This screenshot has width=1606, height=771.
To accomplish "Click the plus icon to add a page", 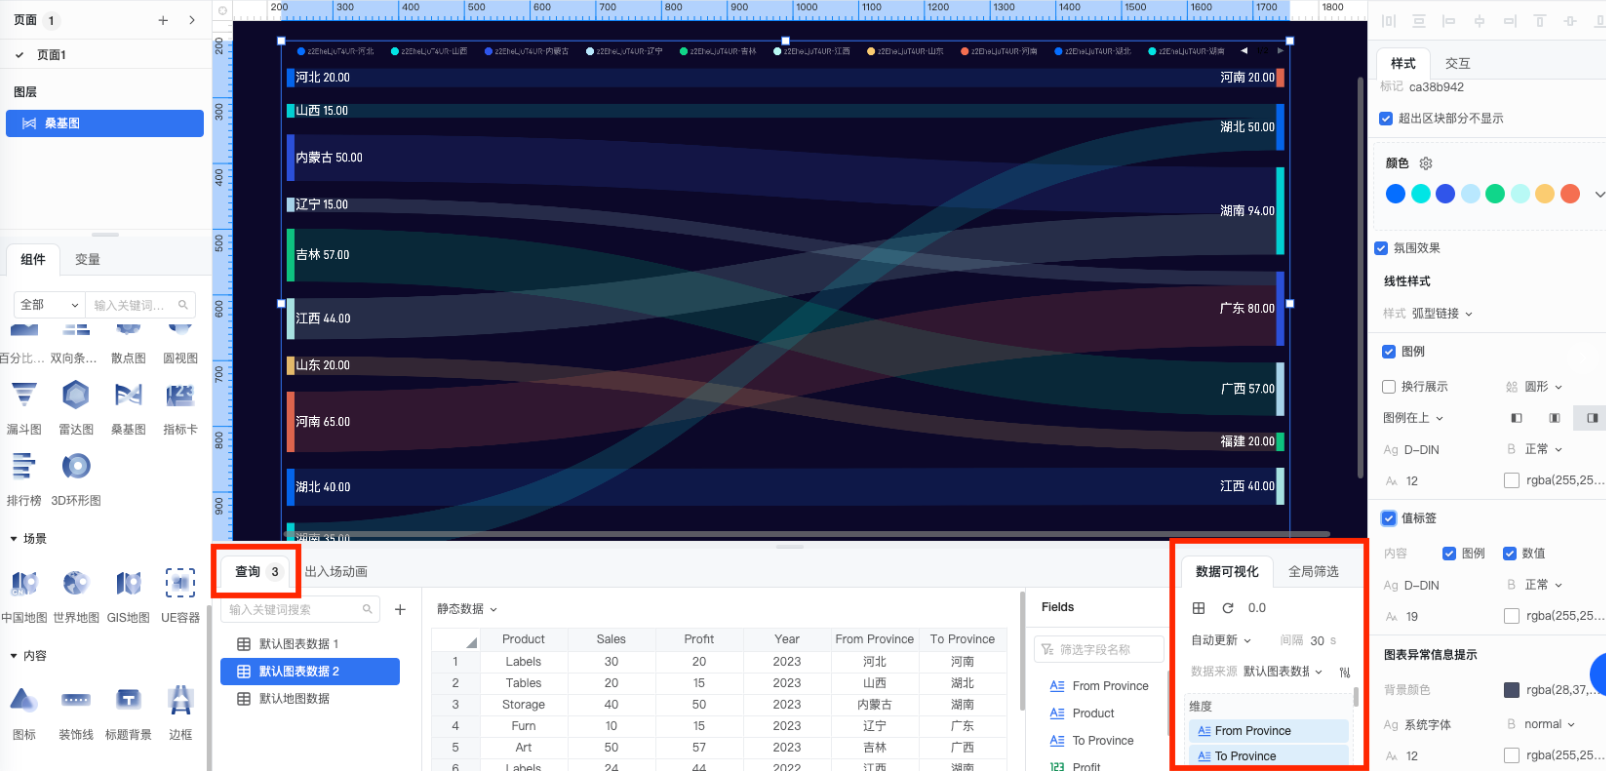I will (163, 20).
